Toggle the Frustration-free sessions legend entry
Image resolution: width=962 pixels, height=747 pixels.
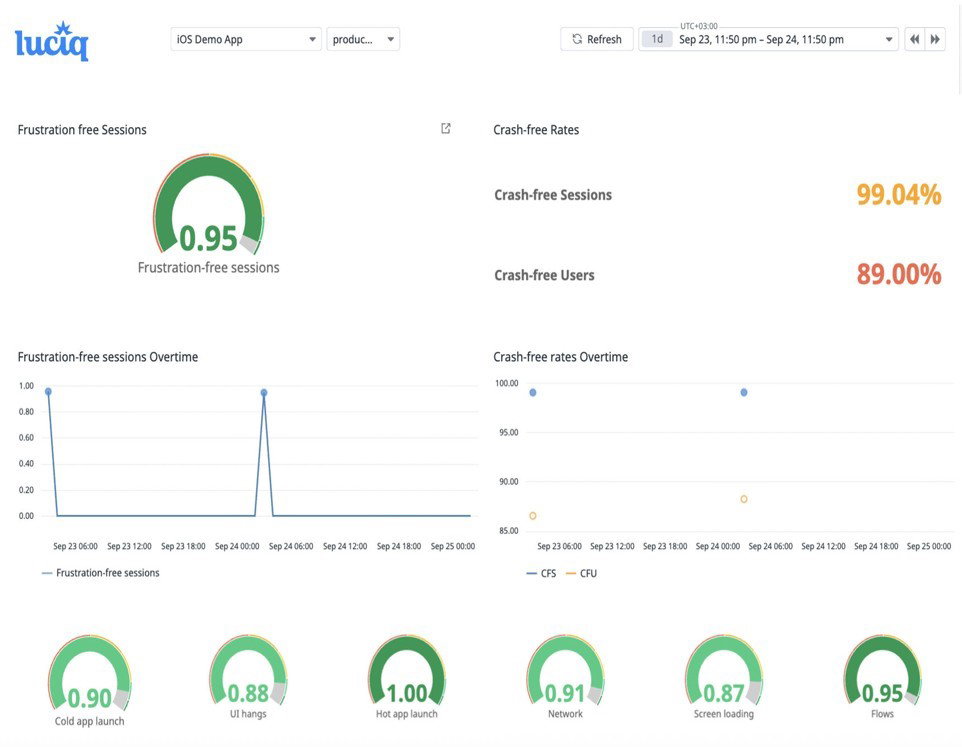click(101, 573)
